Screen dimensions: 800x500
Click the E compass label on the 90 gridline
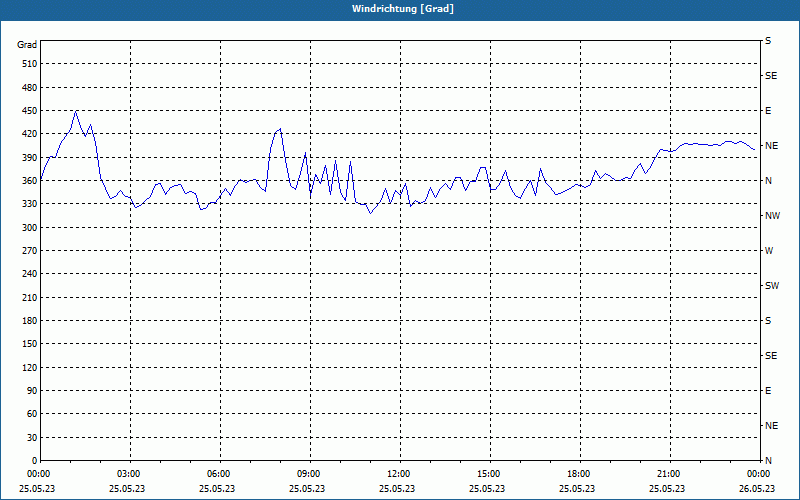768,391
